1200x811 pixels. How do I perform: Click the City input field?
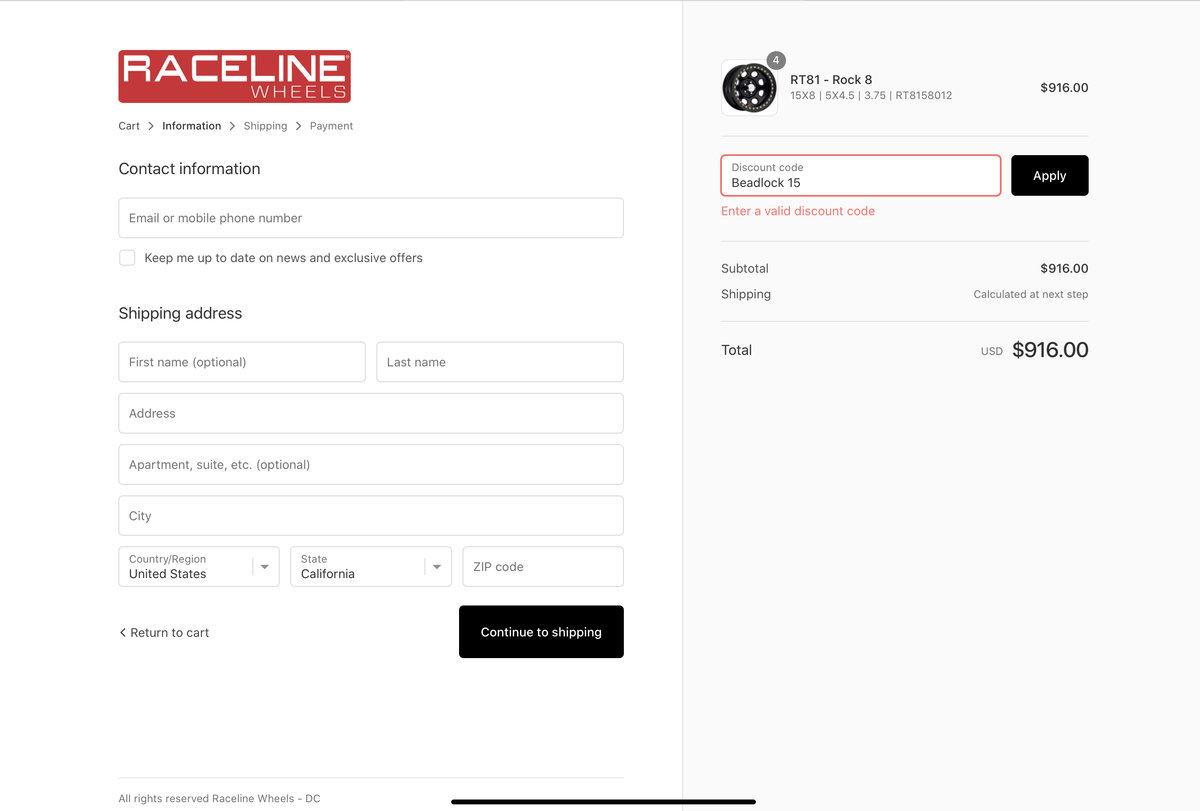click(x=371, y=516)
